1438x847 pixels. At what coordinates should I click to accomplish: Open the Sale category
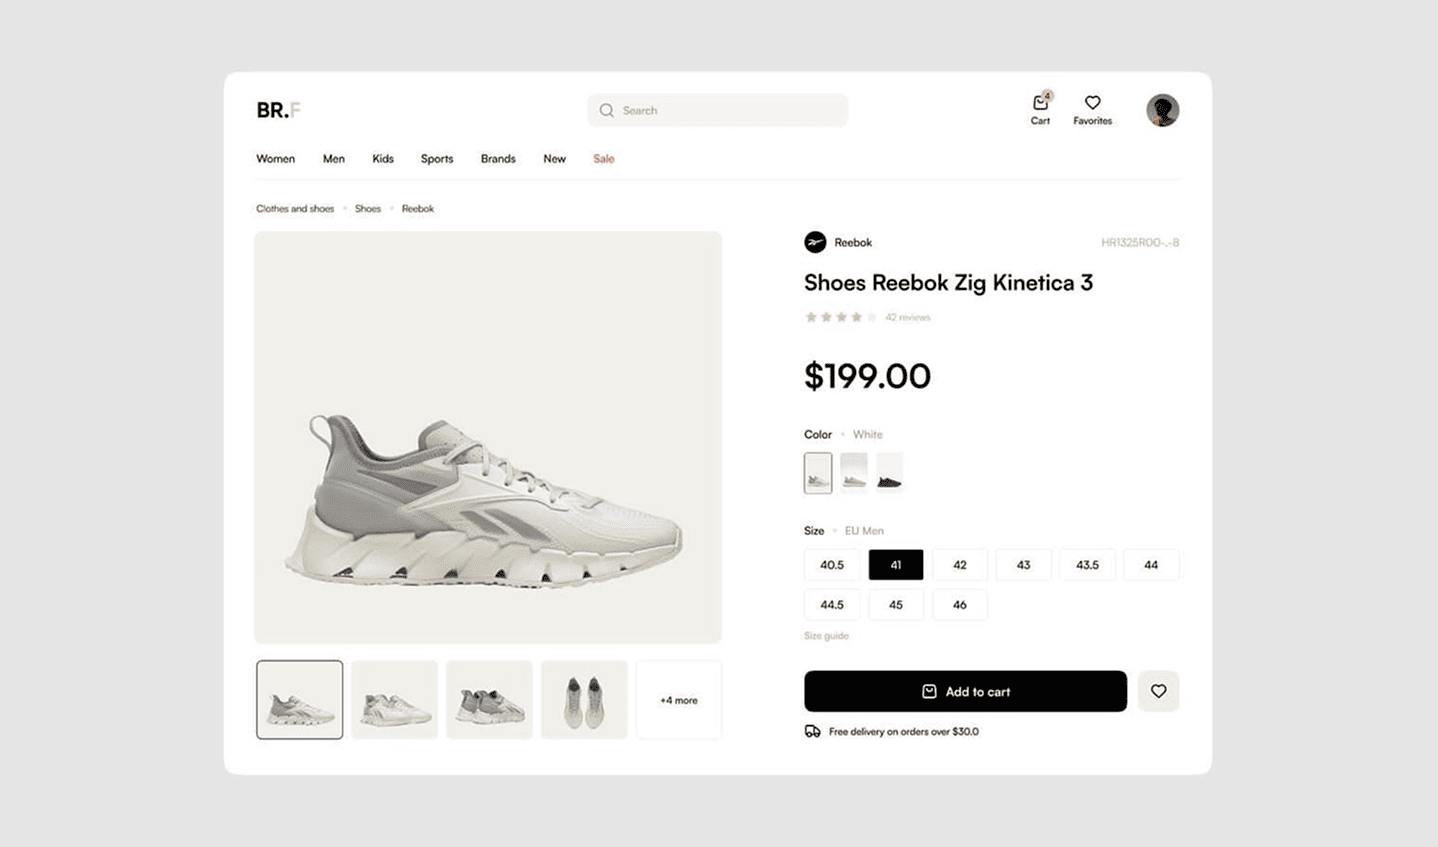click(x=603, y=159)
